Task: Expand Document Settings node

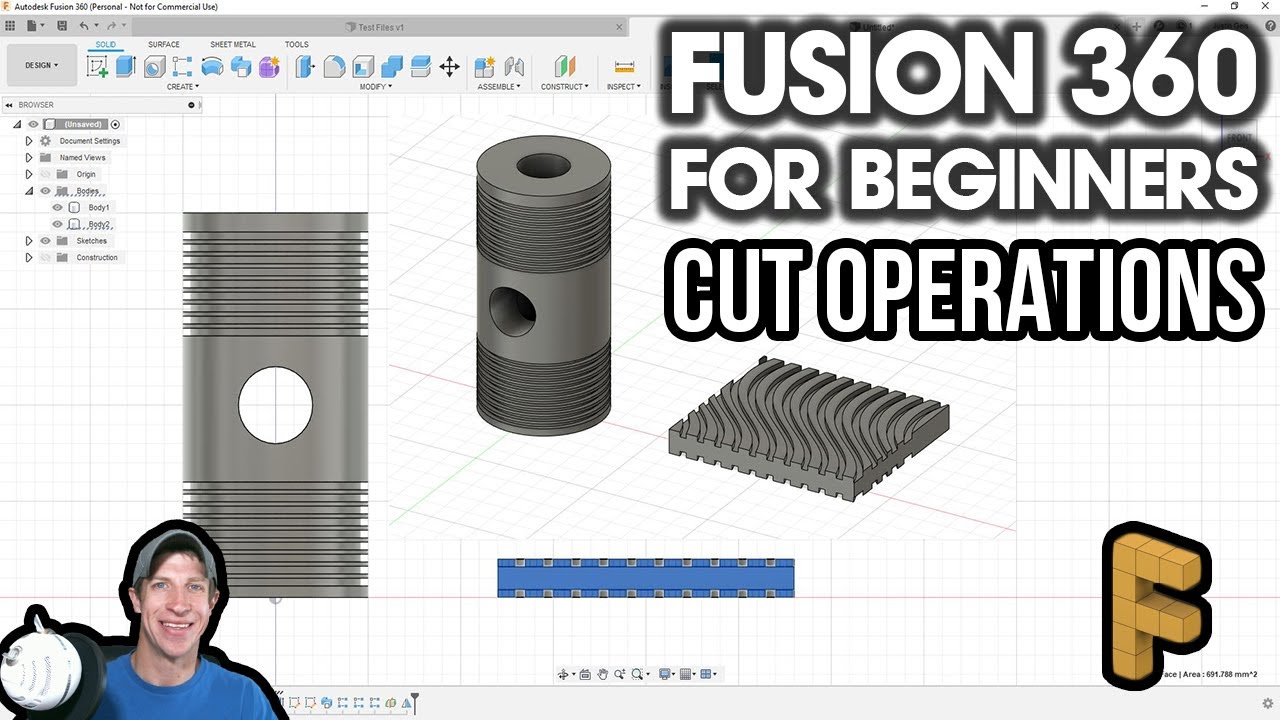Action: (x=29, y=141)
